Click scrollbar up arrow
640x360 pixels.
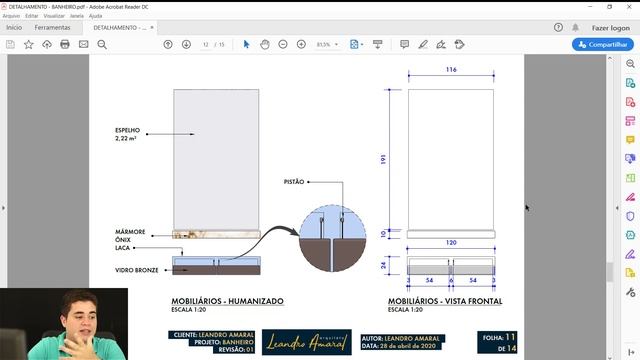coord(610,58)
